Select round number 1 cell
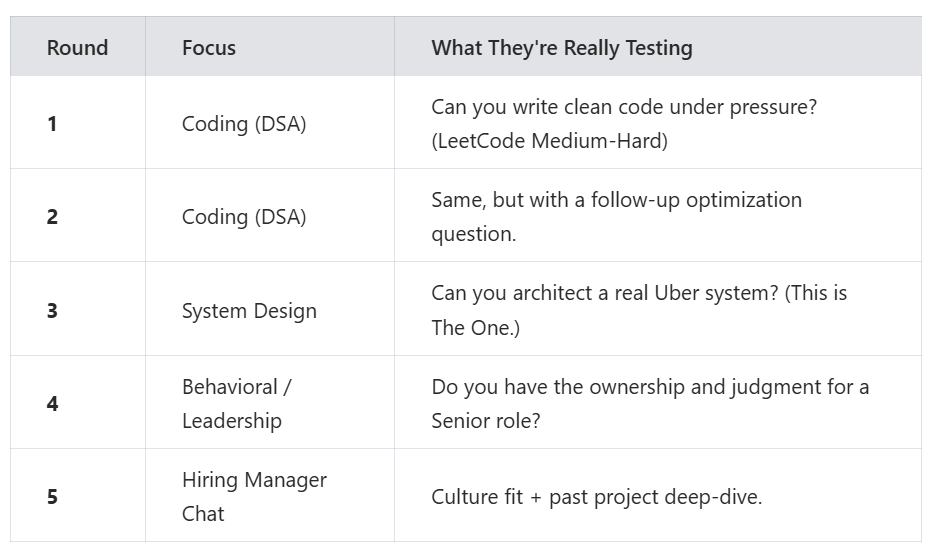This screenshot has height=555, width=934. pyautogui.click(x=52, y=124)
